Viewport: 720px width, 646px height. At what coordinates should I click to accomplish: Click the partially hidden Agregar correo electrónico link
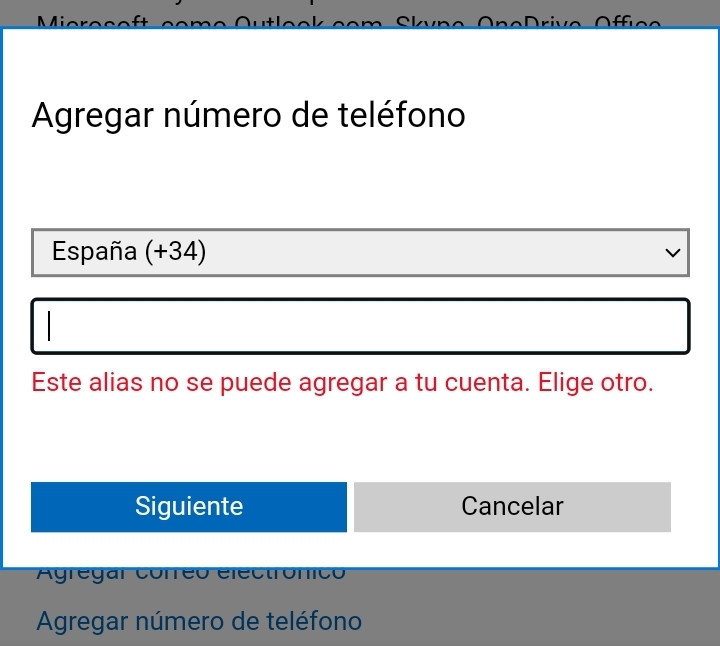tap(191, 574)
